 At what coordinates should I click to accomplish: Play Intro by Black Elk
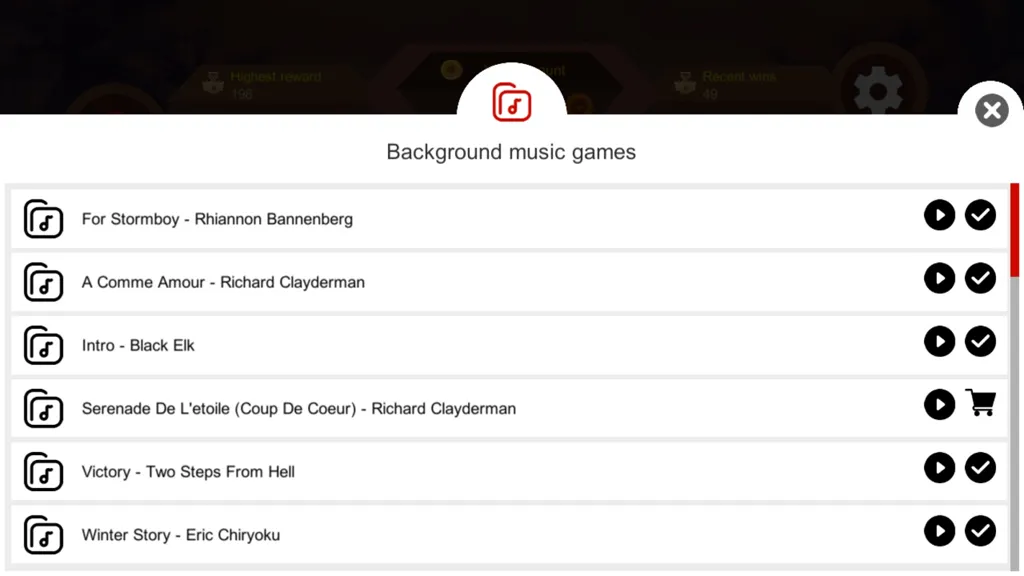coord(939,342)
